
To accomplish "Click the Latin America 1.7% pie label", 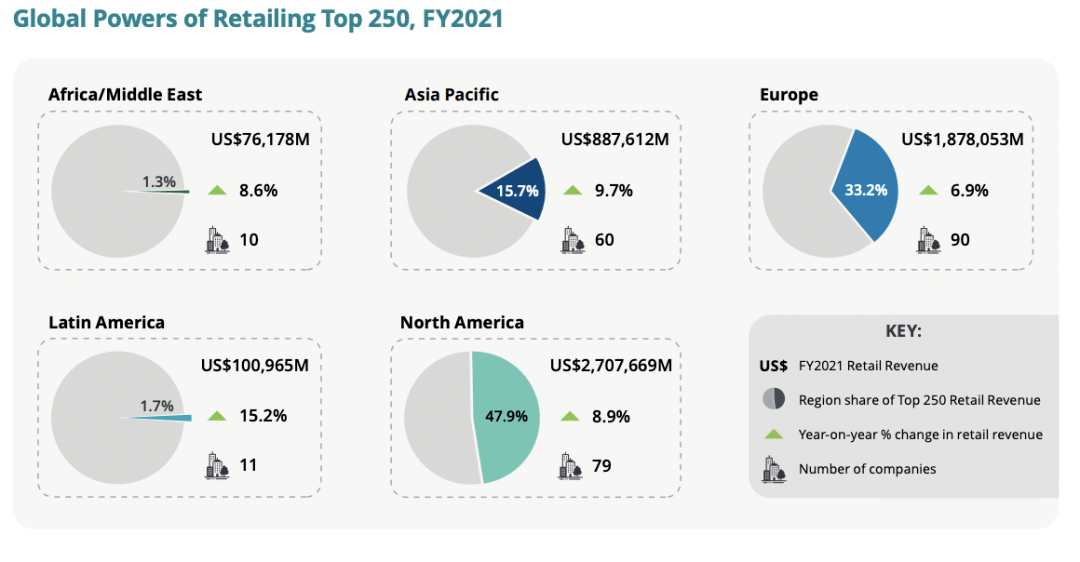I will tap(157, 406).
